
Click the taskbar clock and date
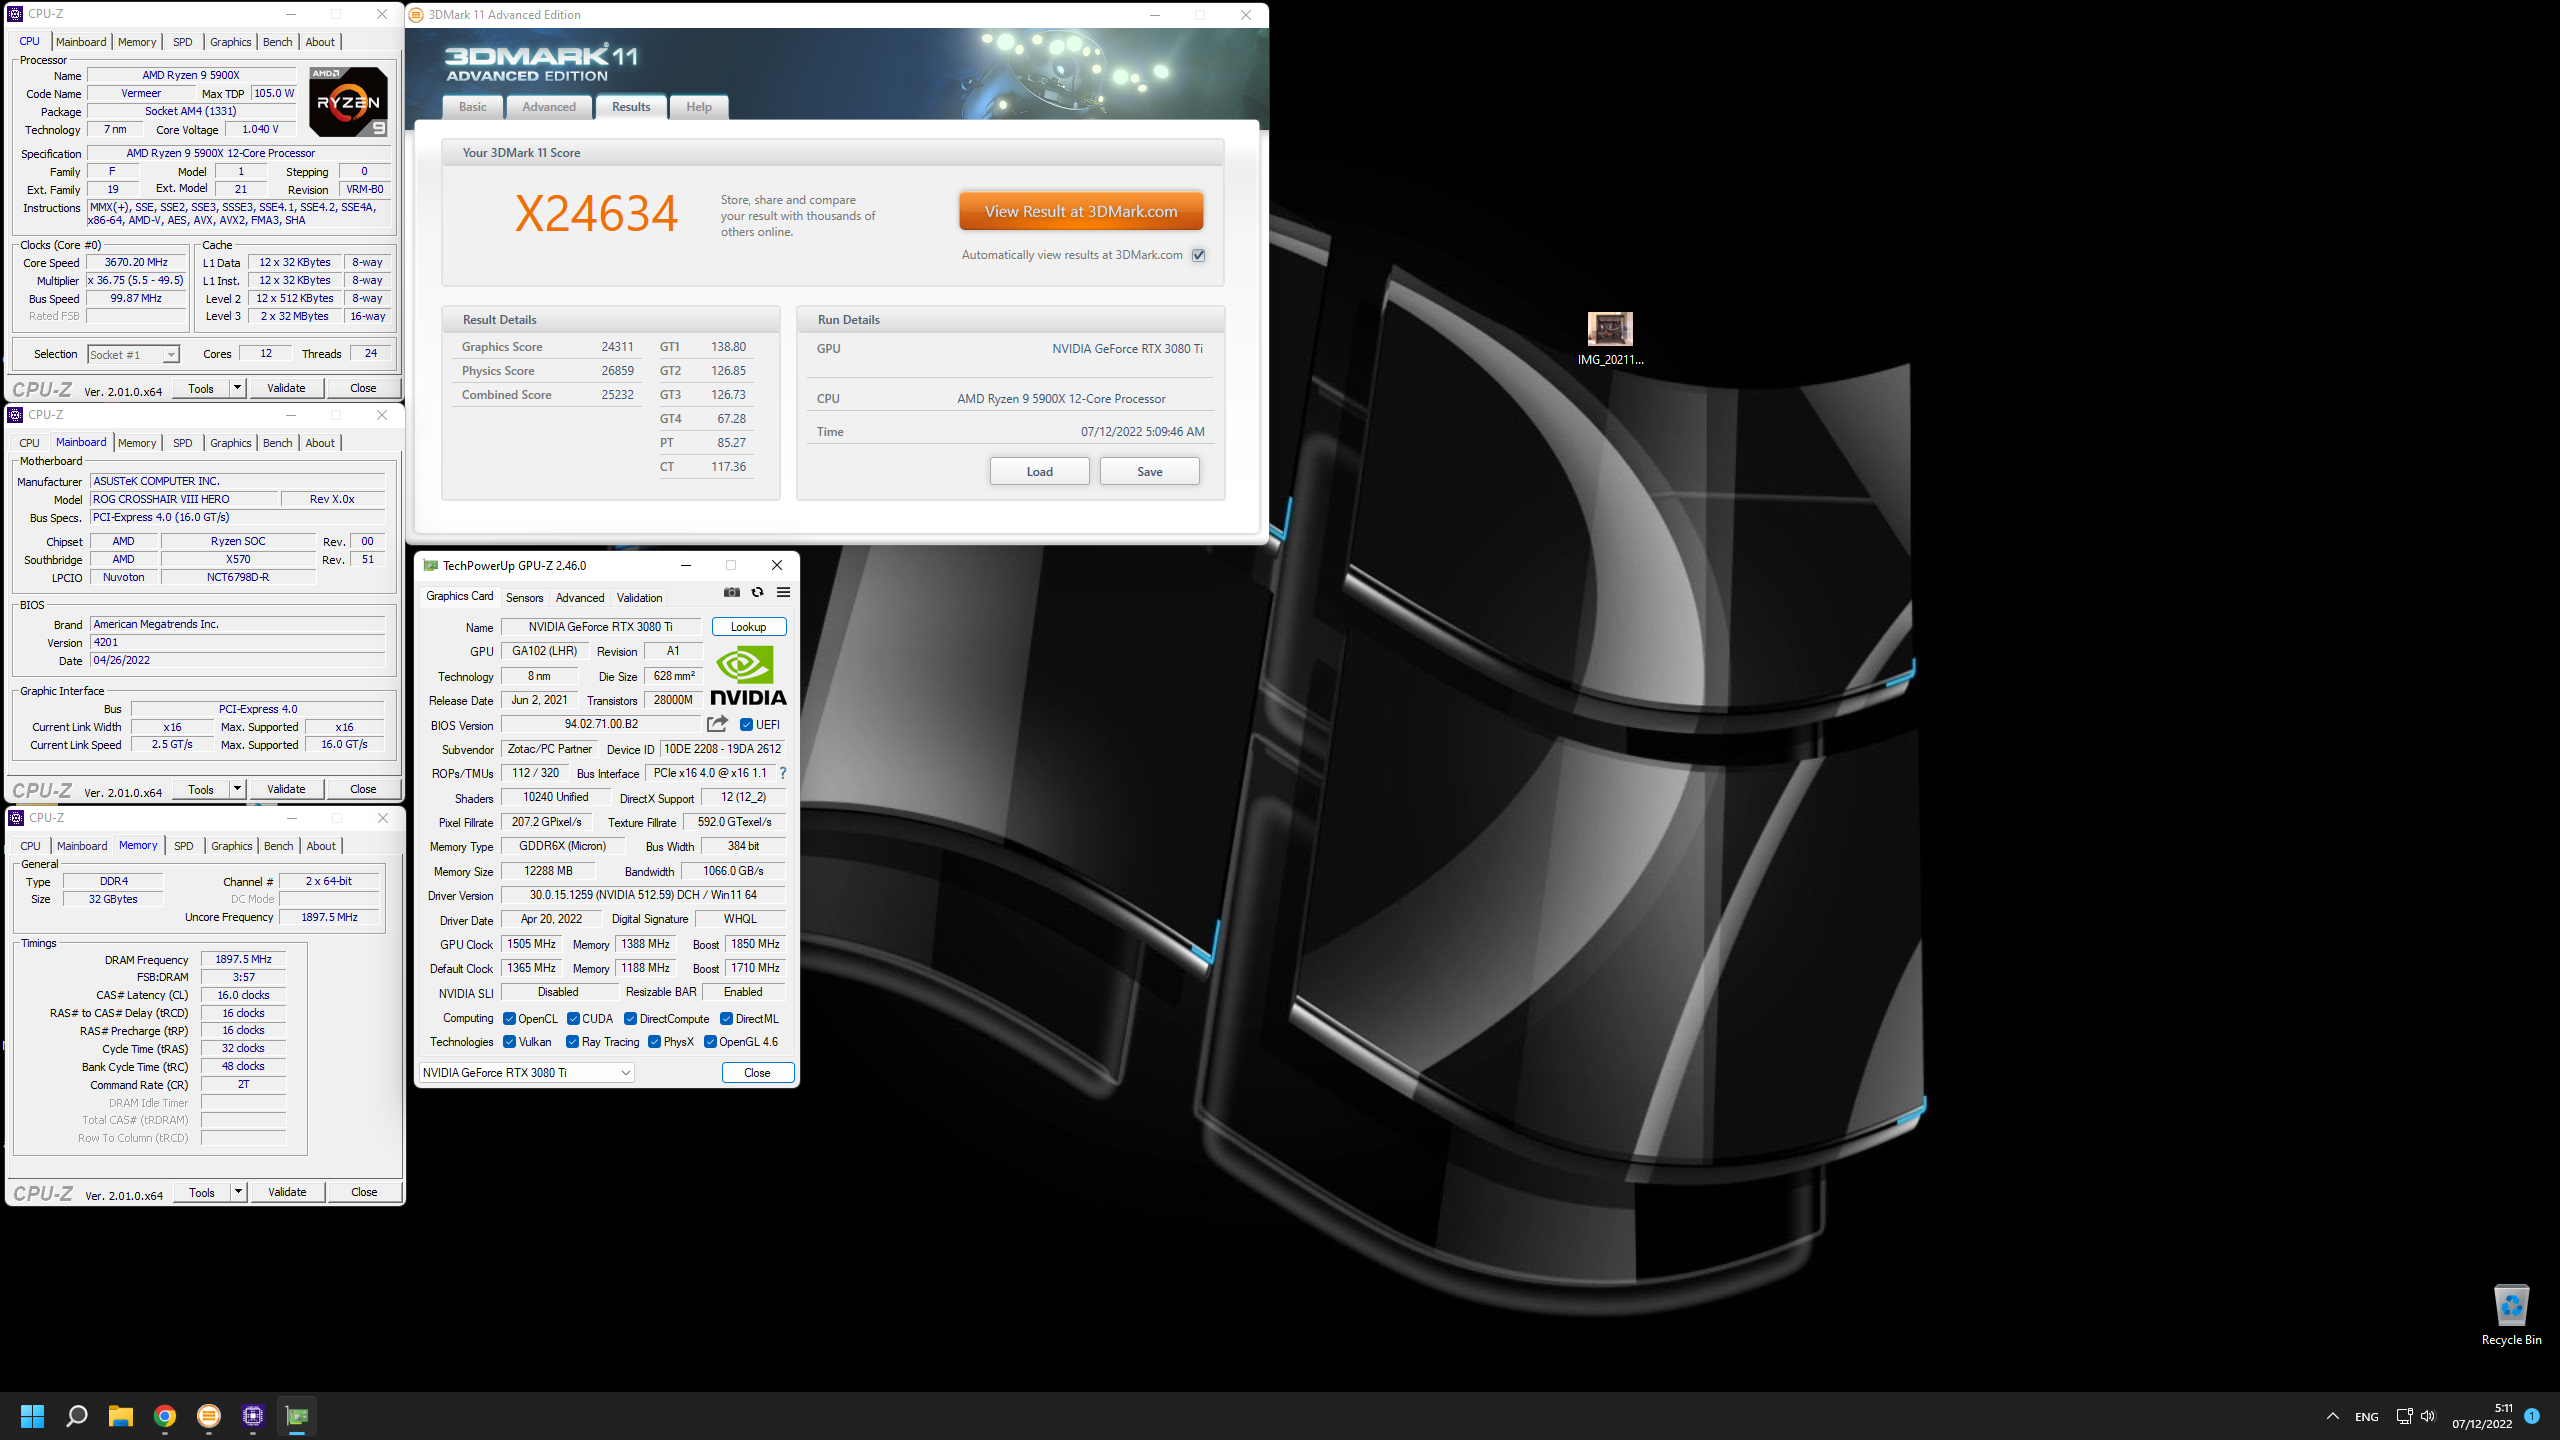click(2482, 1416)
